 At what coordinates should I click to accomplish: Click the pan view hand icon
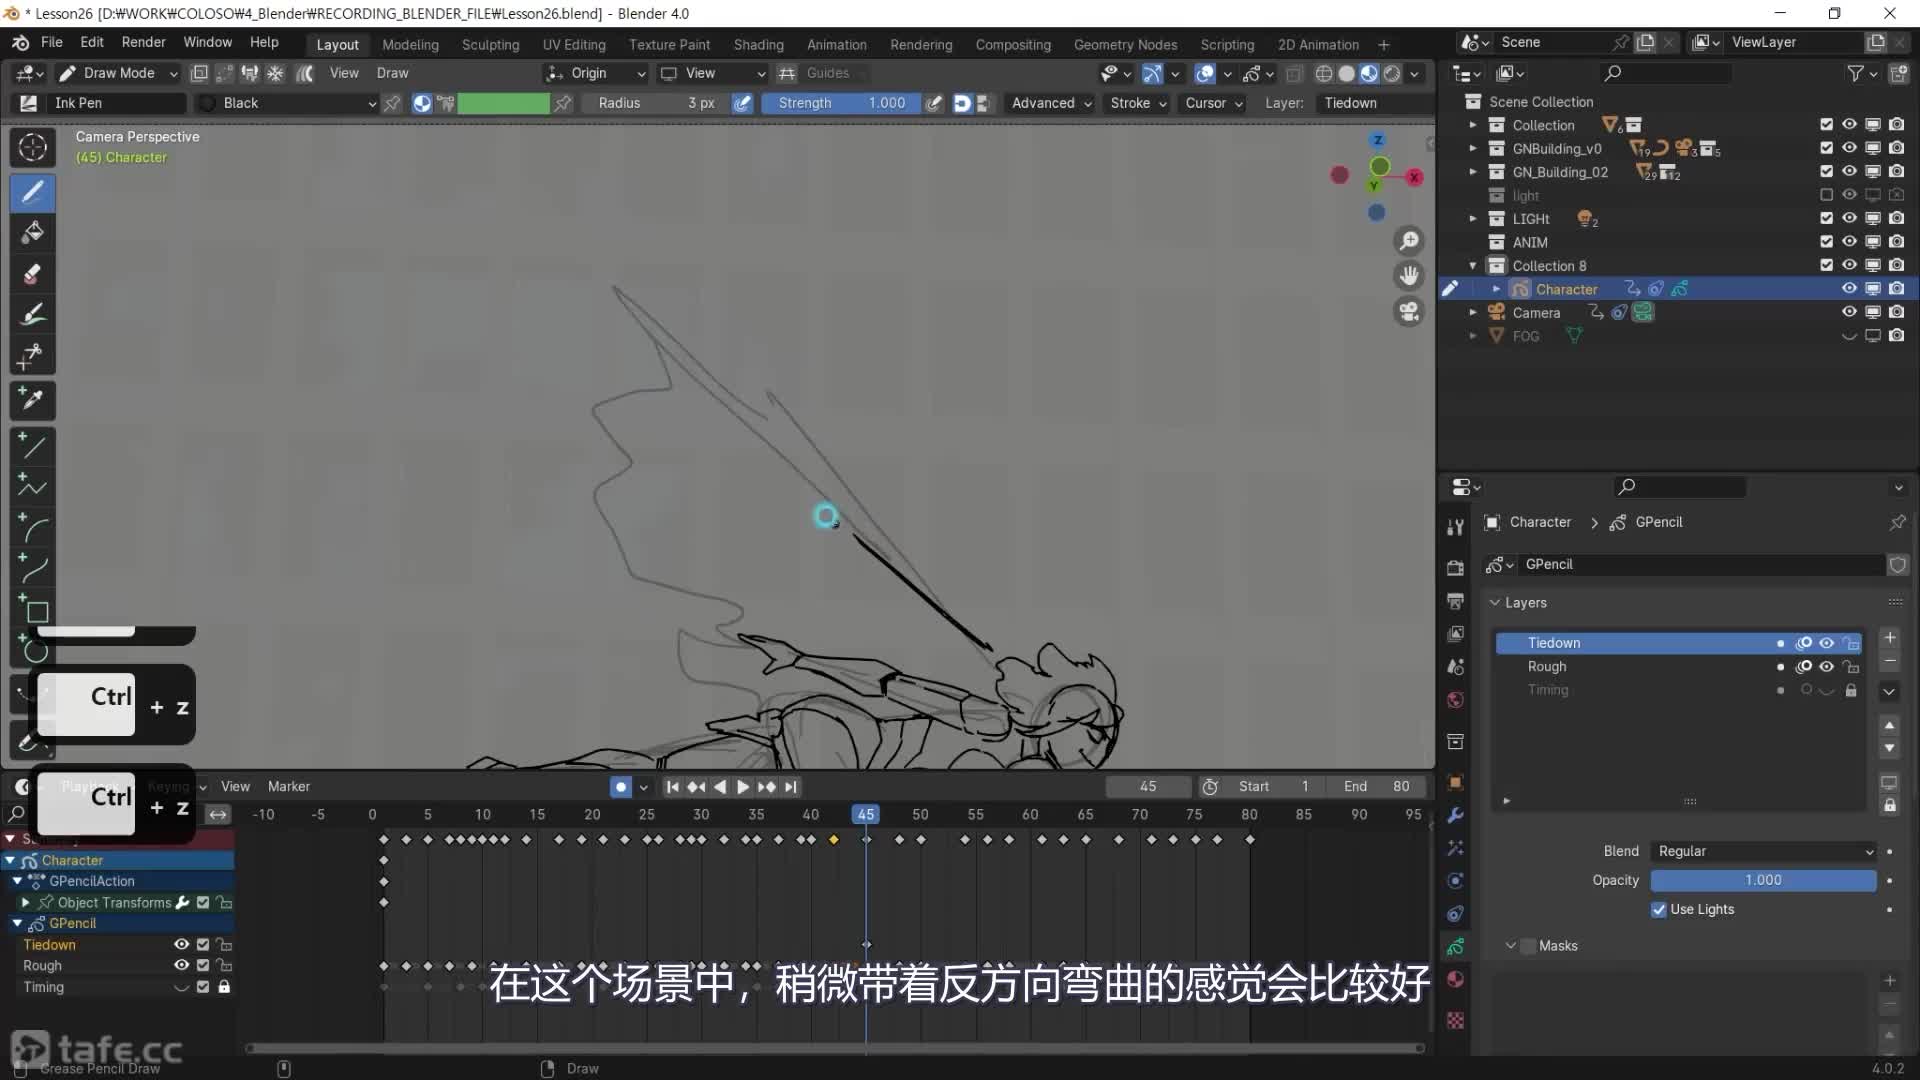(x=1409, y=276)
